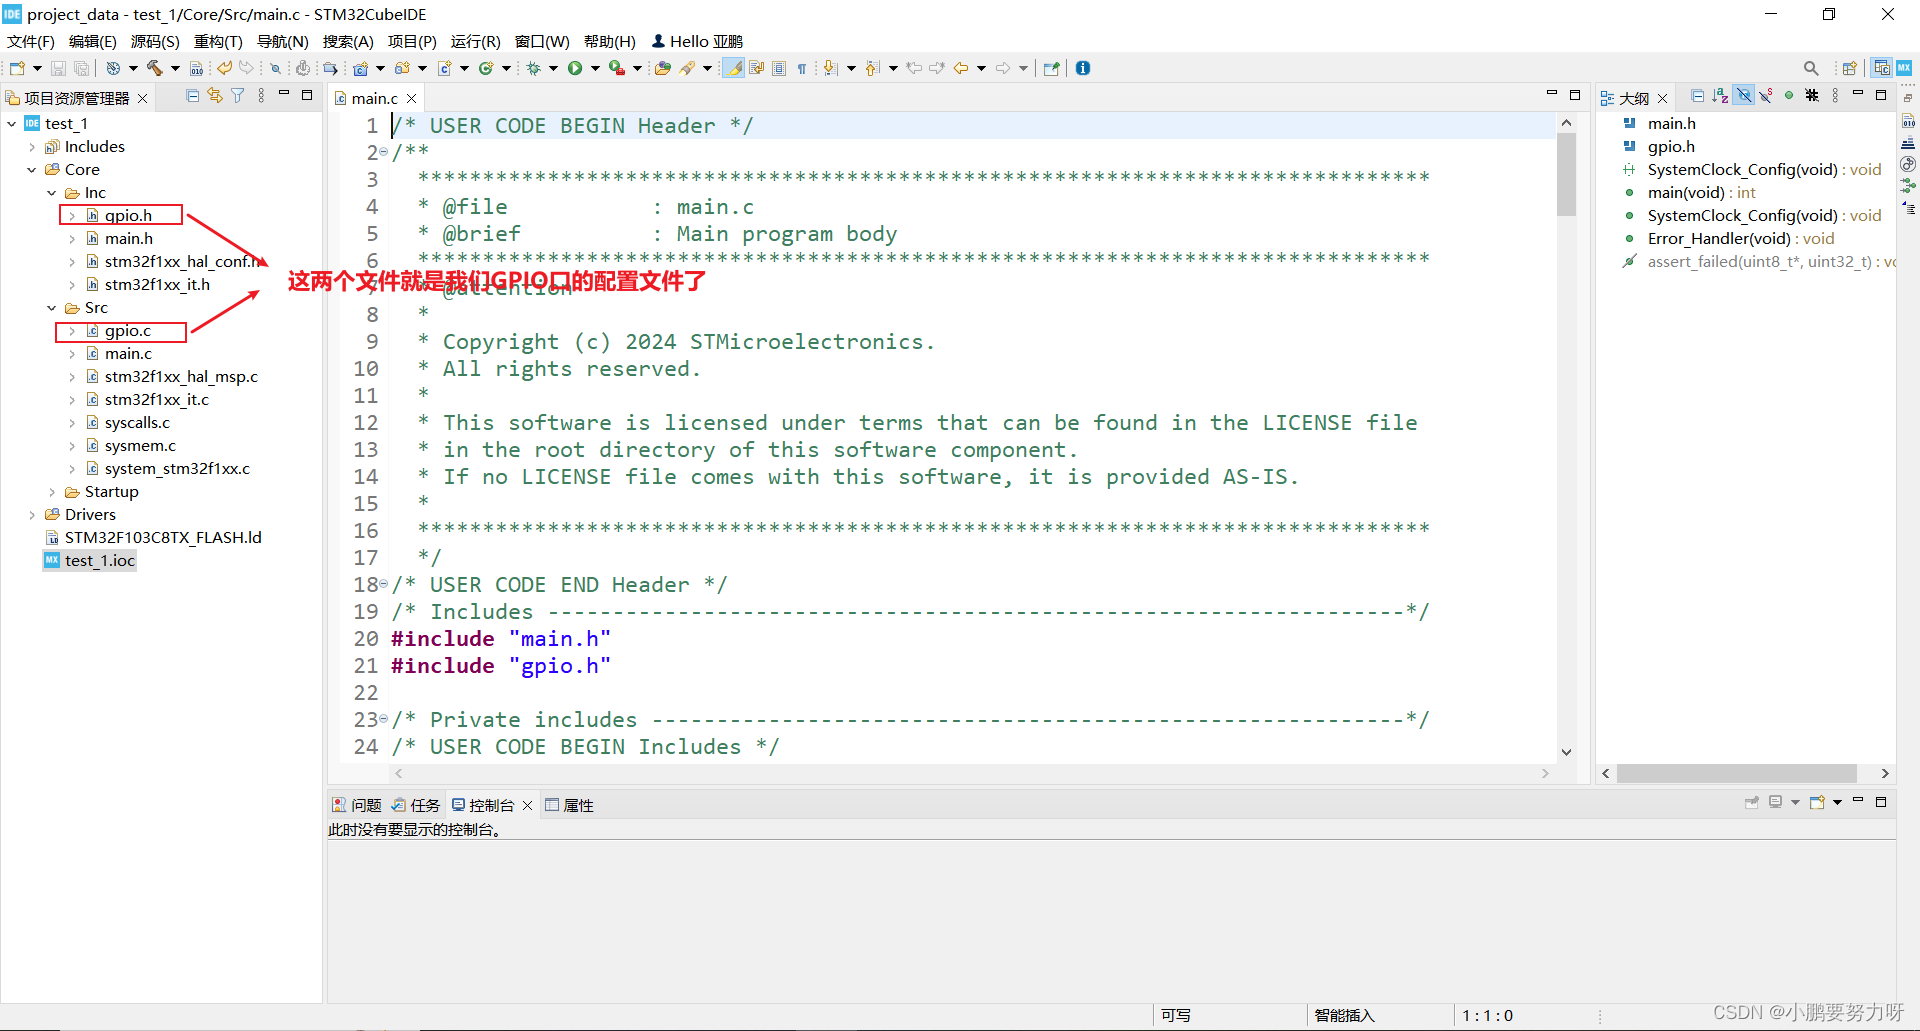Screen dimensions: 1920x1031
Task: Collapse the Core folder
Action: click(32, 170)
